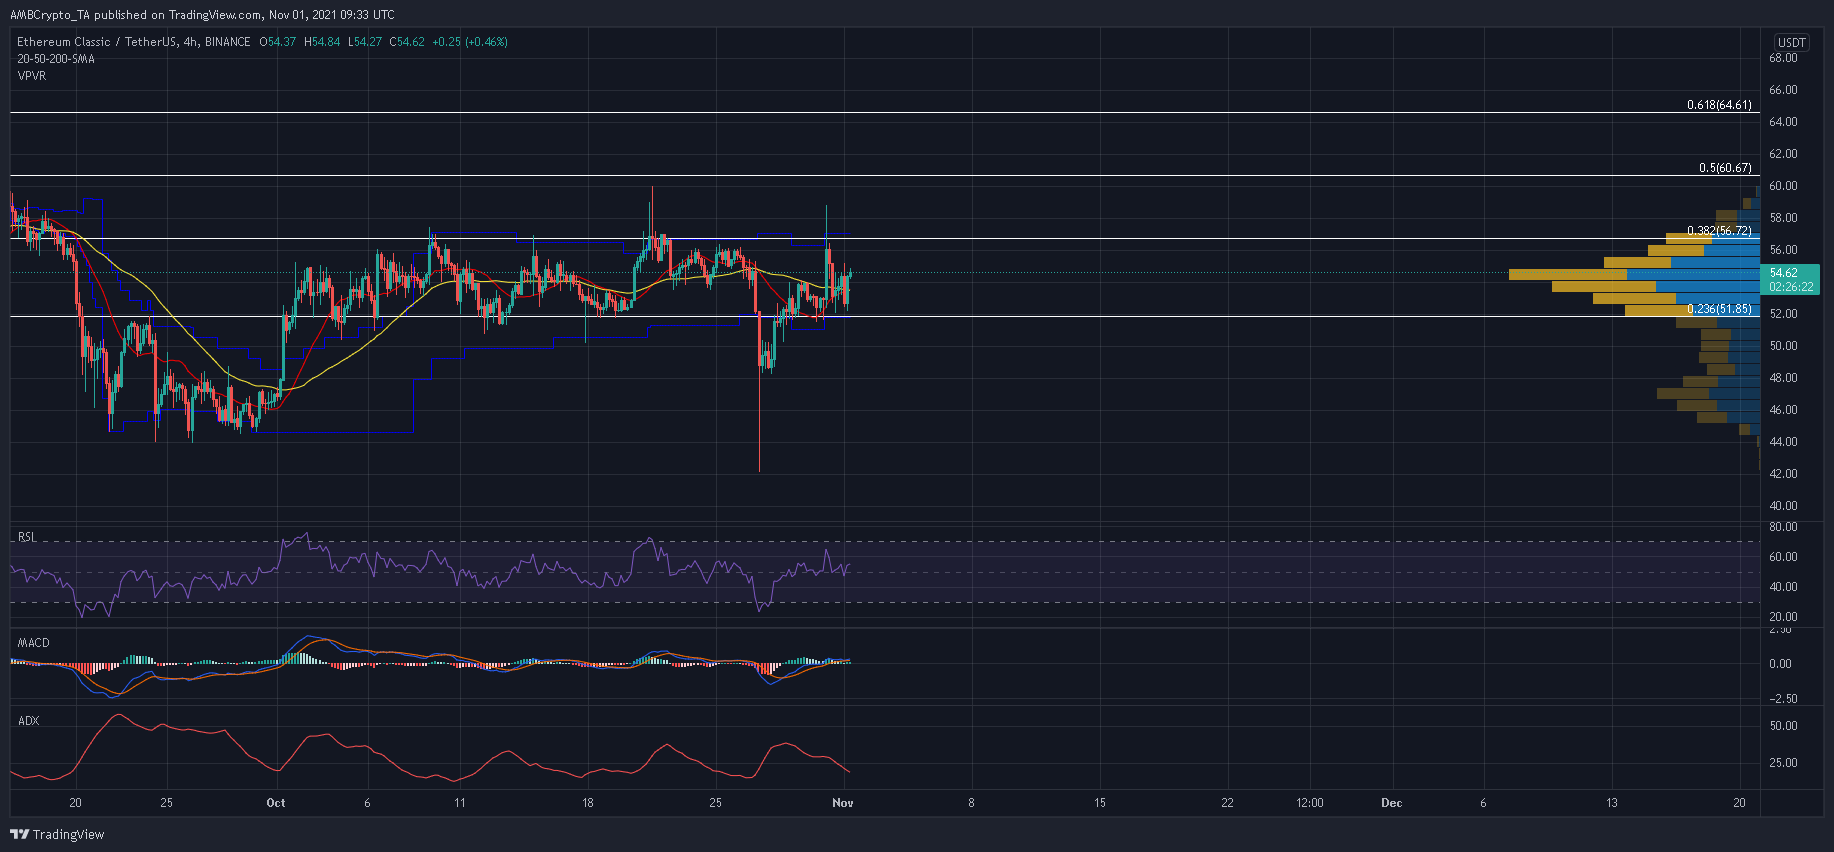
Task: Click the MACD pane label
Action: pos(33,643)
